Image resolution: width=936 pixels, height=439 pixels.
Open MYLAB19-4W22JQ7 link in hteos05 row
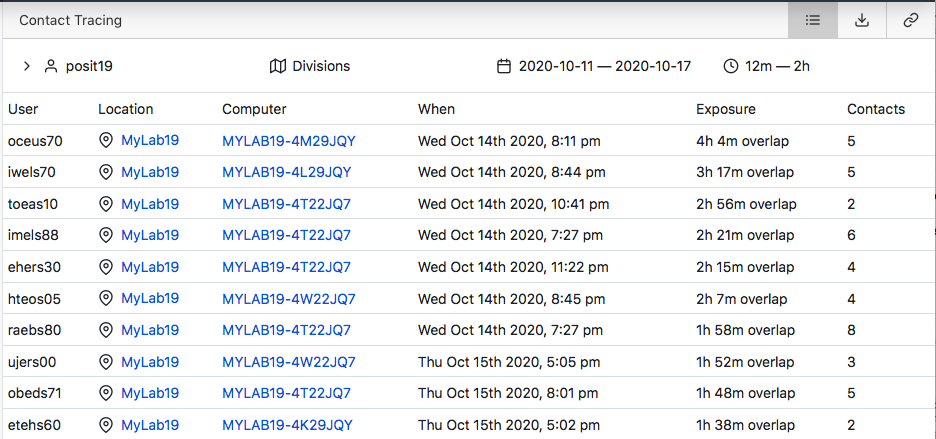click(289, 299)
